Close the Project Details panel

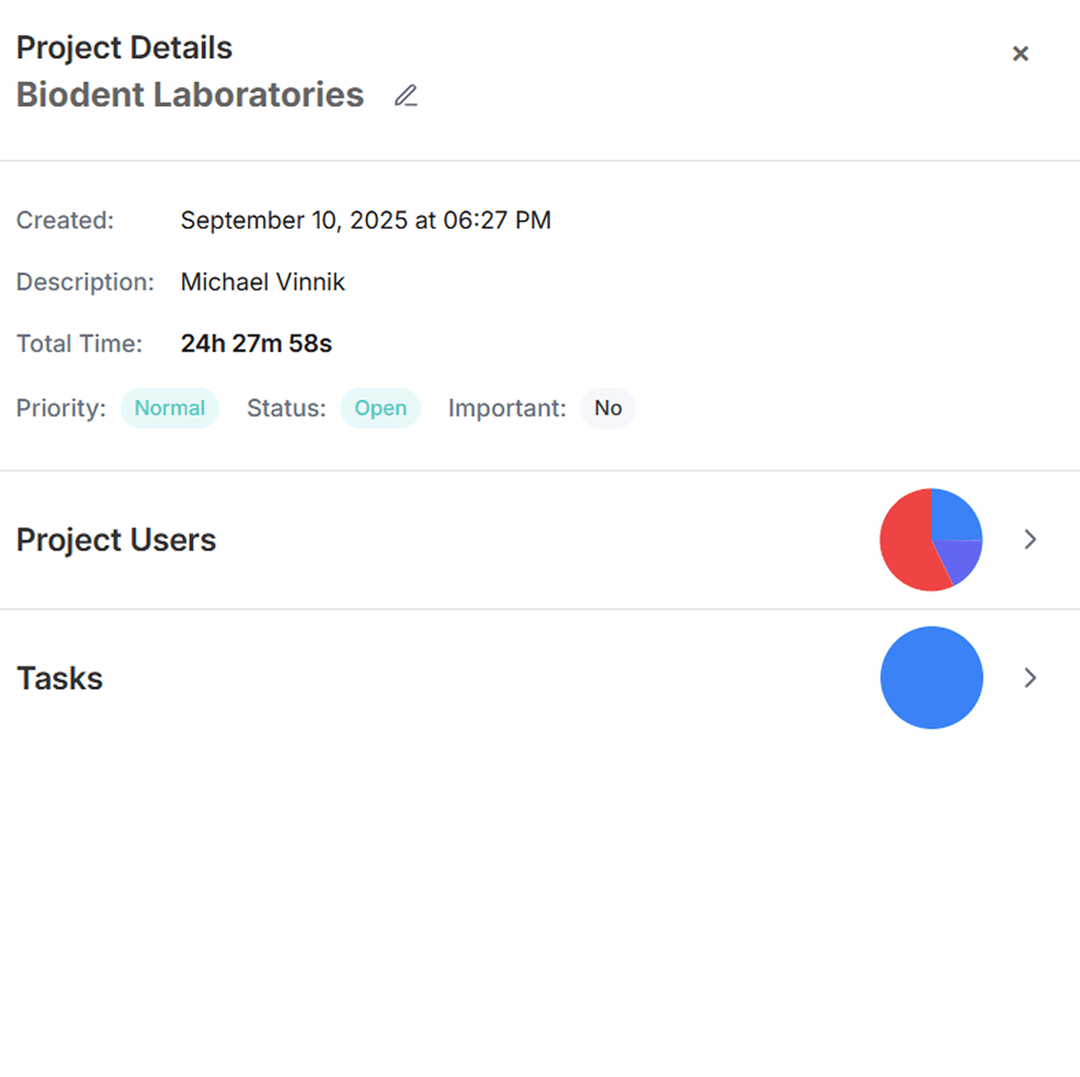[x=1020, y=54]
